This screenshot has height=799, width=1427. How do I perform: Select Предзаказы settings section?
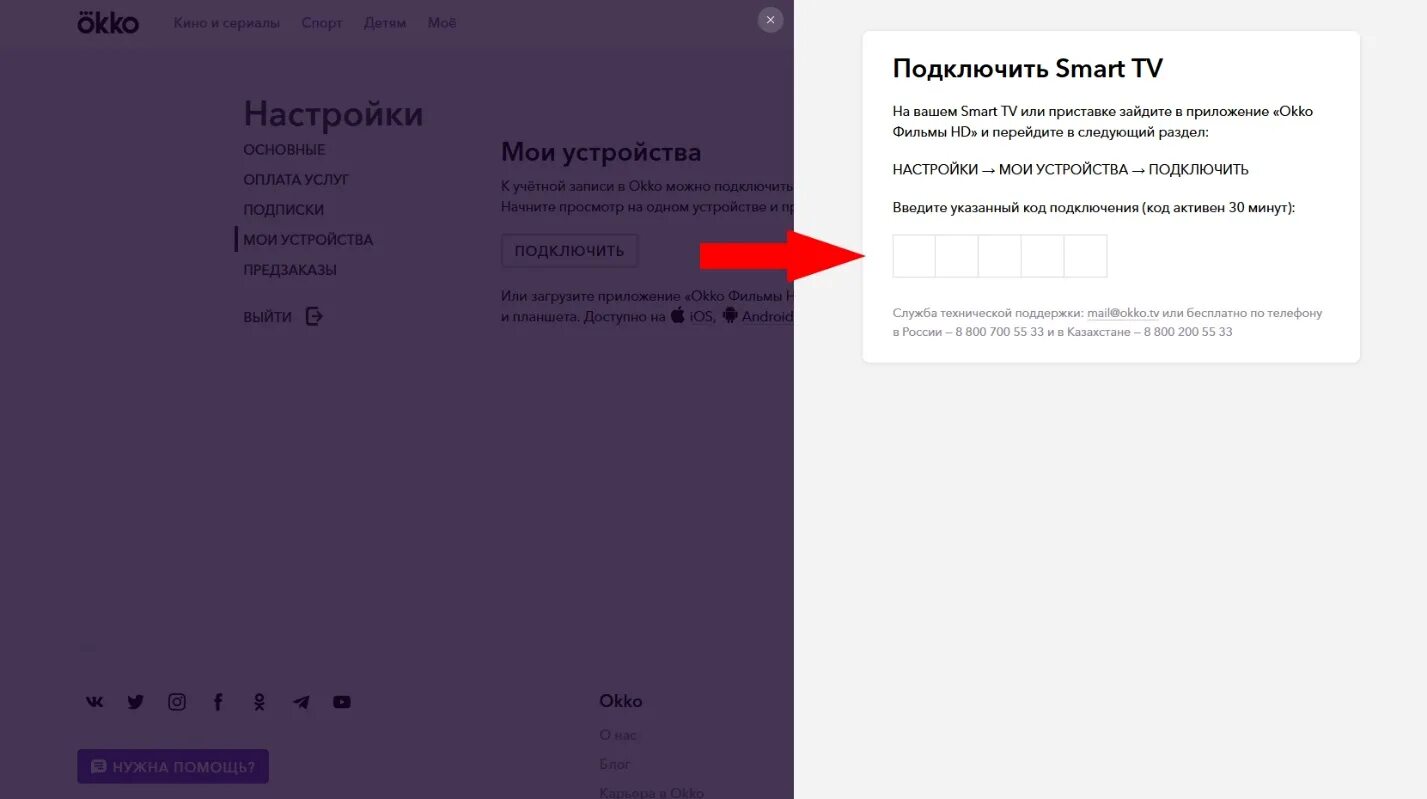[x=290, y=270]
